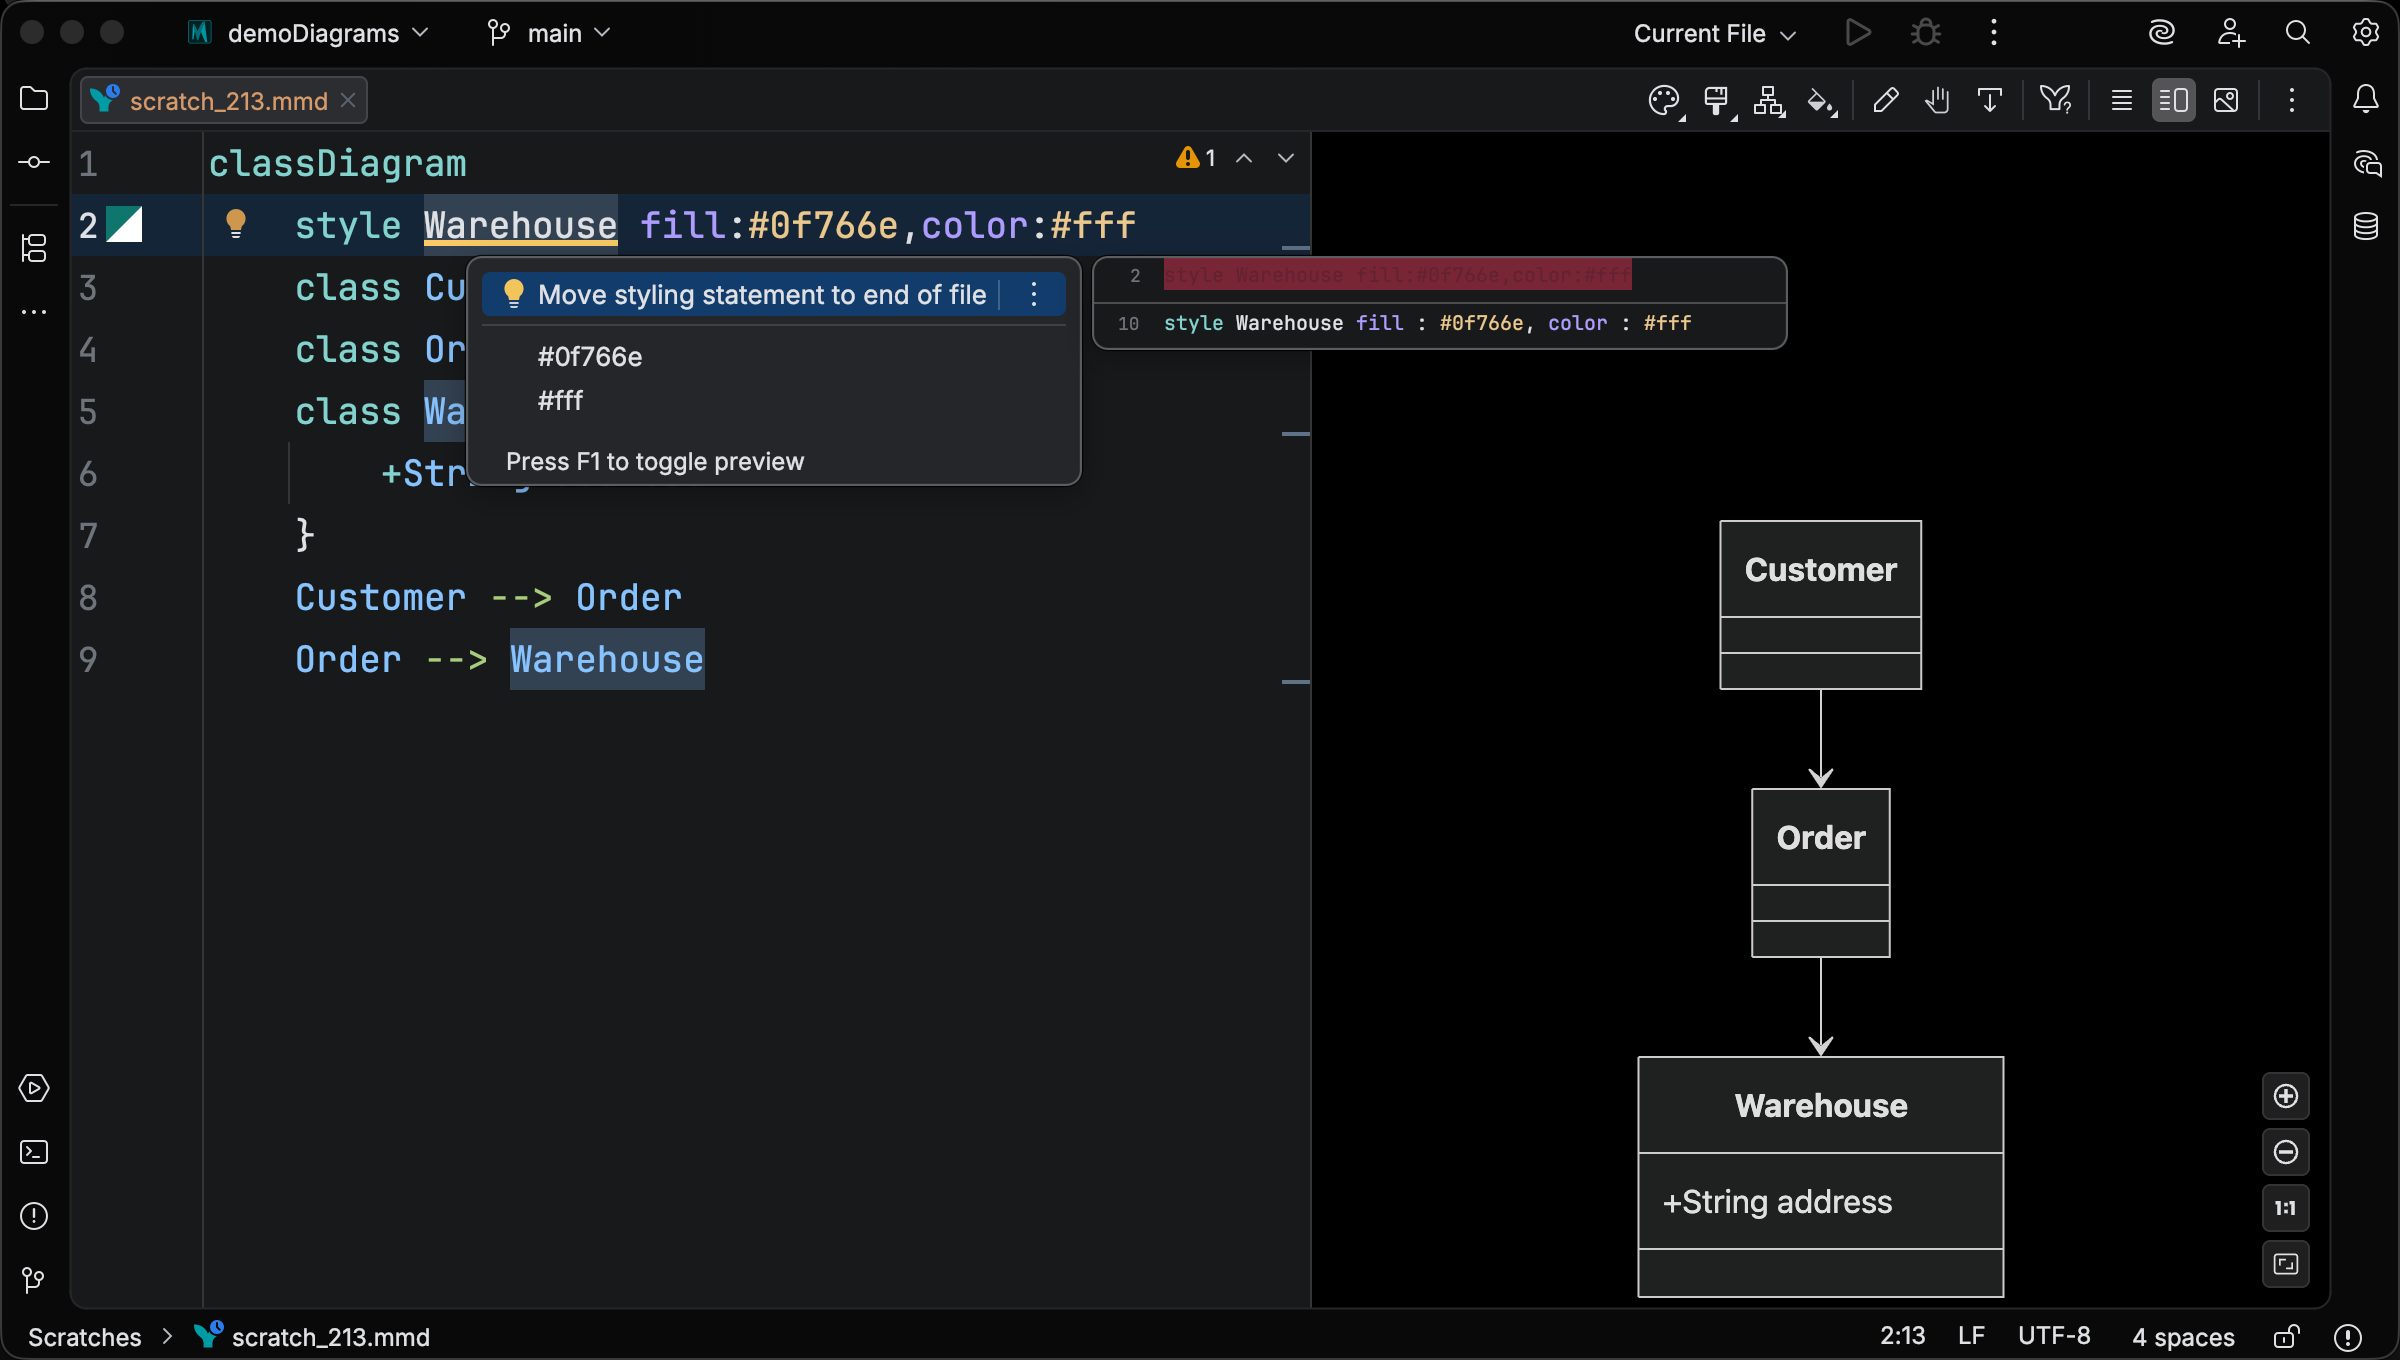Fit diagram to preview window

(x=2286, y=1264)
